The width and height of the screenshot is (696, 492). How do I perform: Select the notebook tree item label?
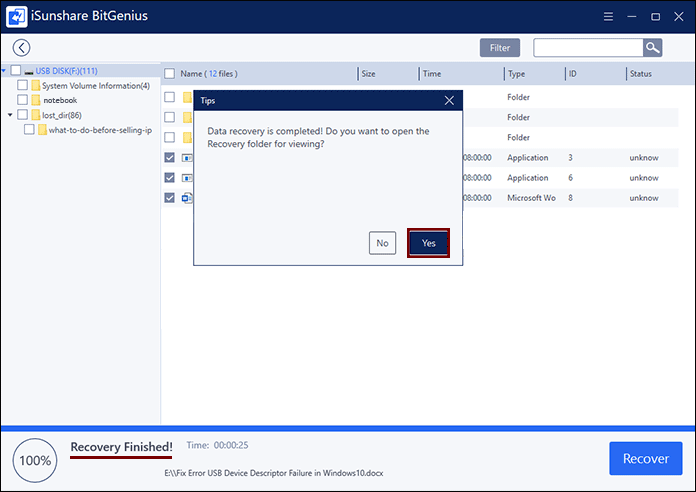[60, 100]
